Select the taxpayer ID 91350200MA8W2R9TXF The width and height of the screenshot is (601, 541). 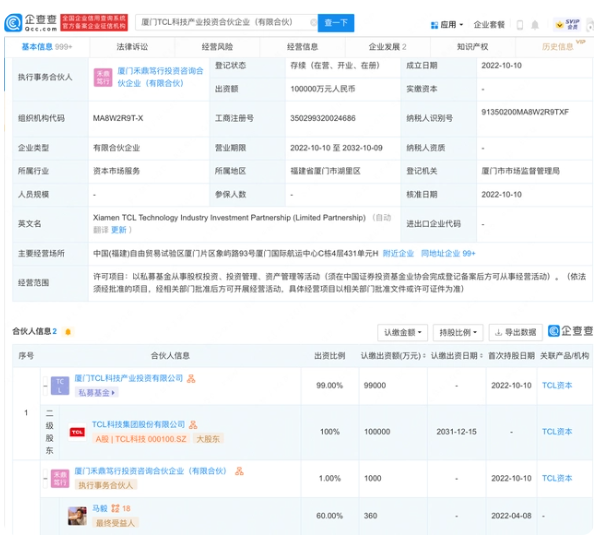[x=525, y=112]
